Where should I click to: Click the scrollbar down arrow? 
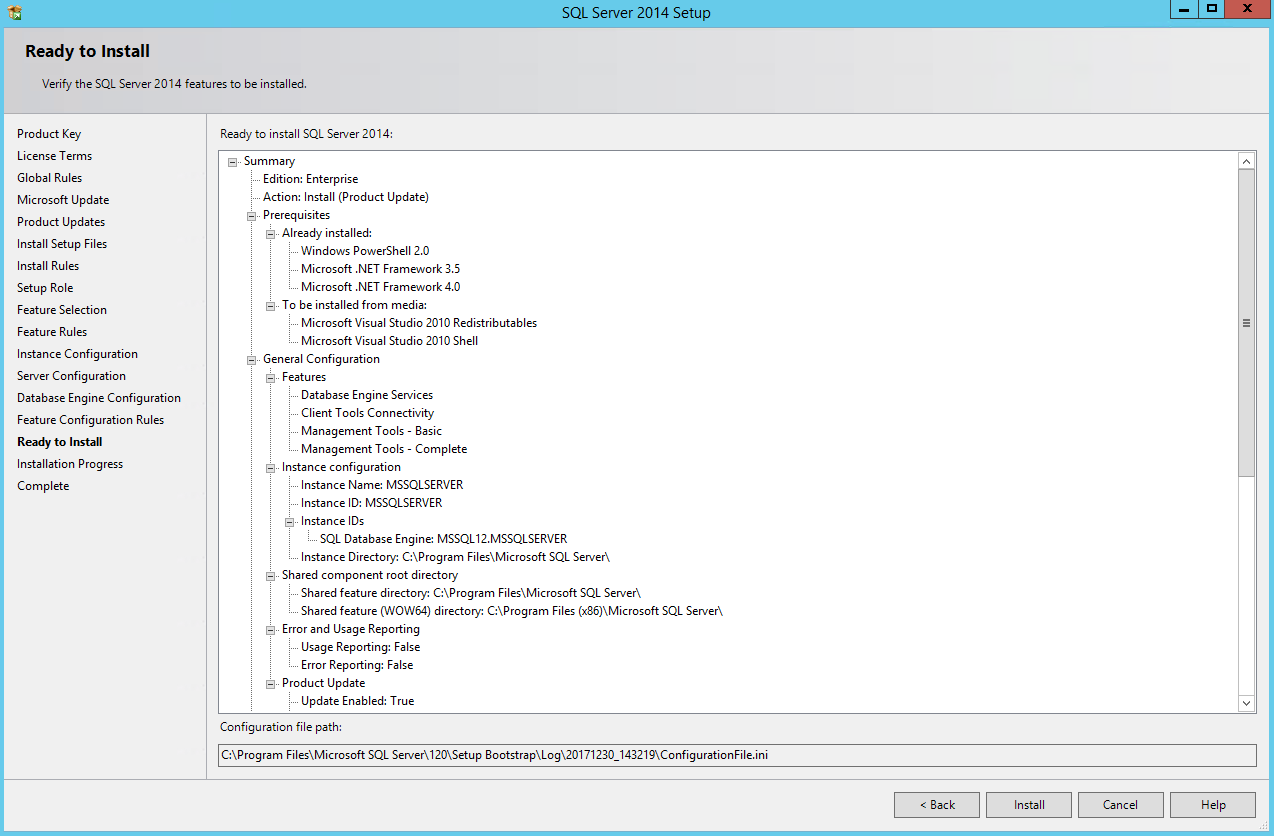pos(1247,703)
